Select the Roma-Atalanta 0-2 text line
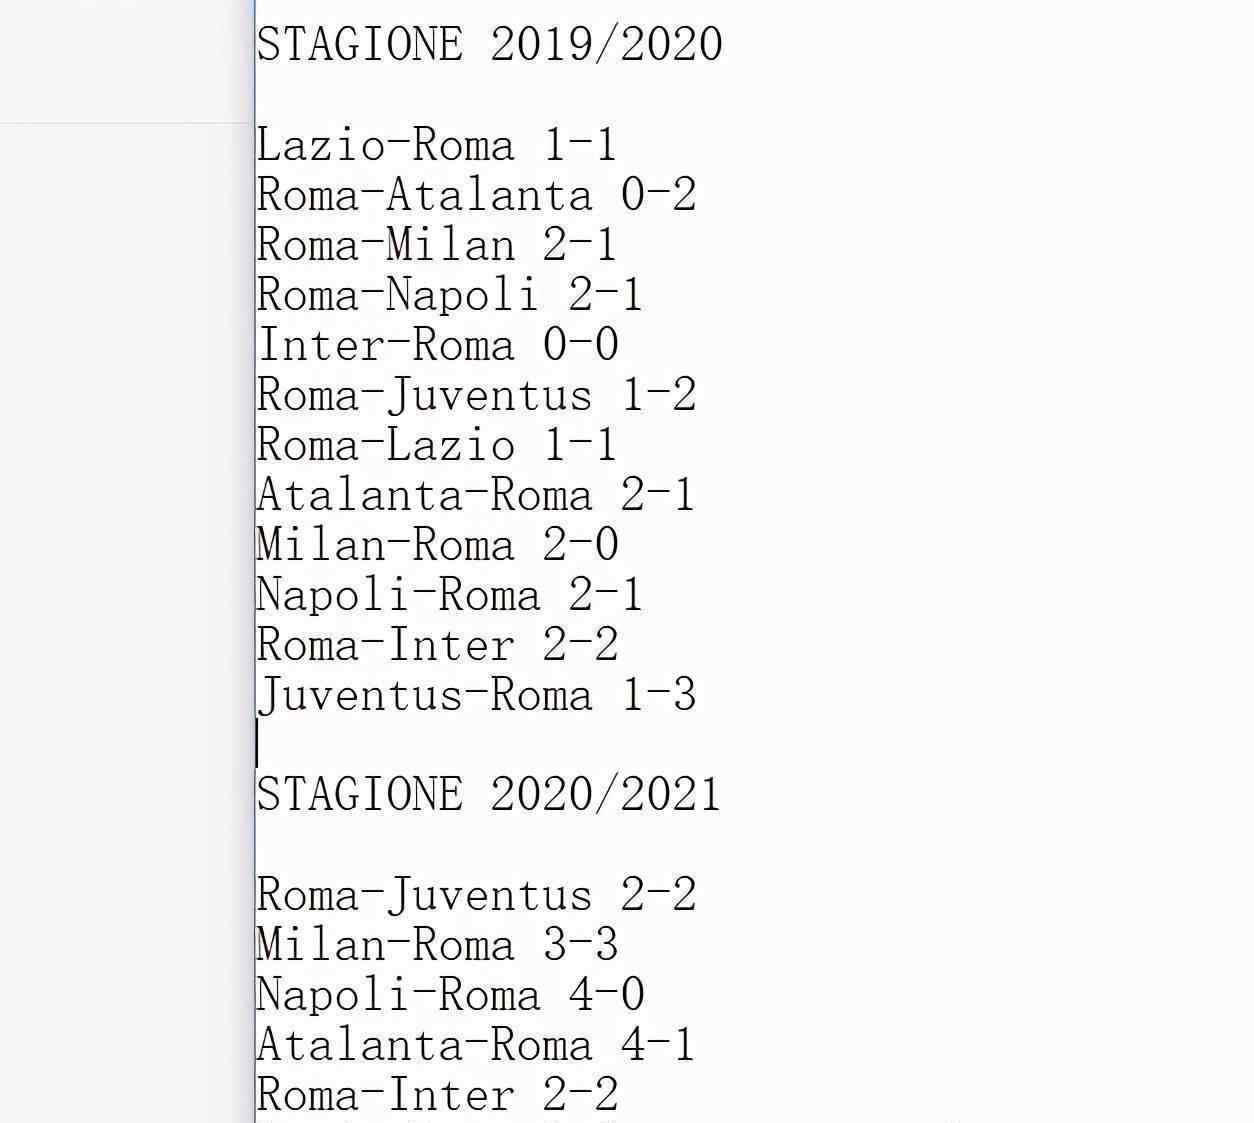Viewport: 1254px width, 1123px height. point(476,195)
